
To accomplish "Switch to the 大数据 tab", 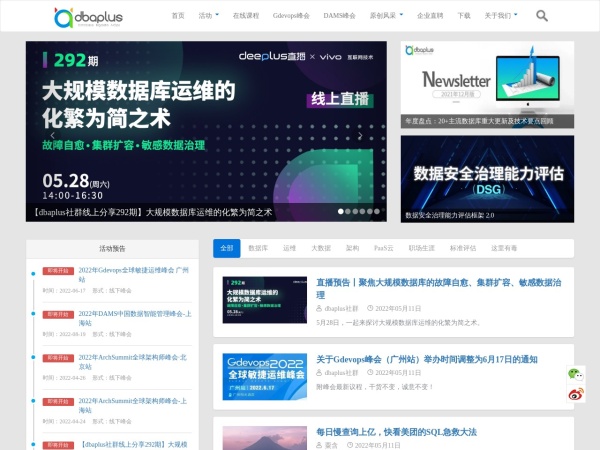I will [321, 248].
